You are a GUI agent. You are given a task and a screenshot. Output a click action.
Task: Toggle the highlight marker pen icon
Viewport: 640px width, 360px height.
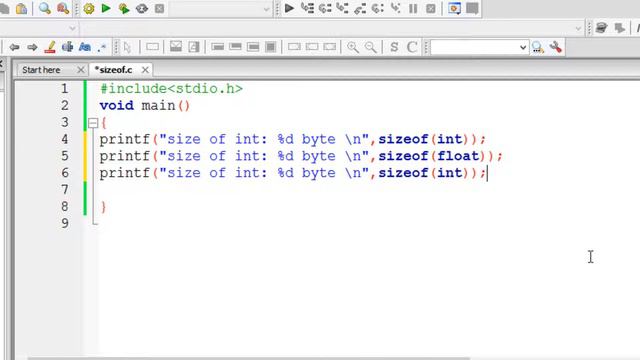coord(50,47)
